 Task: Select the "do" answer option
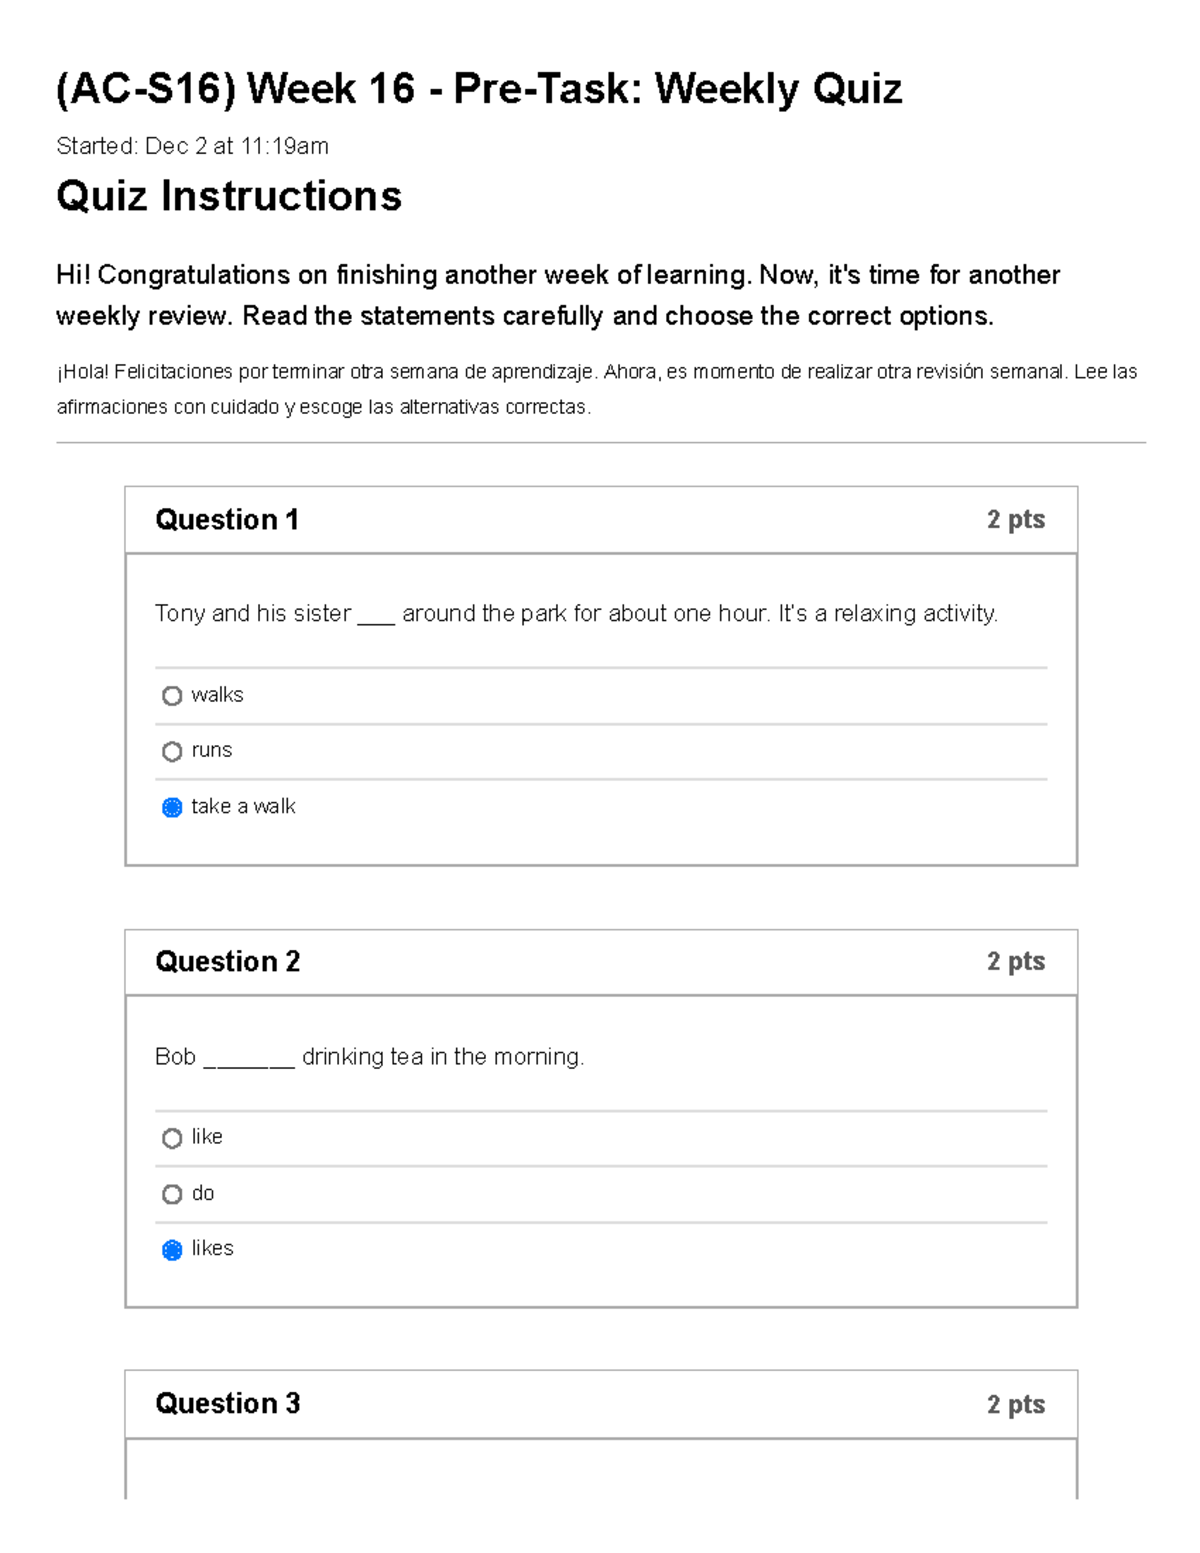(x=171, y=1193)
